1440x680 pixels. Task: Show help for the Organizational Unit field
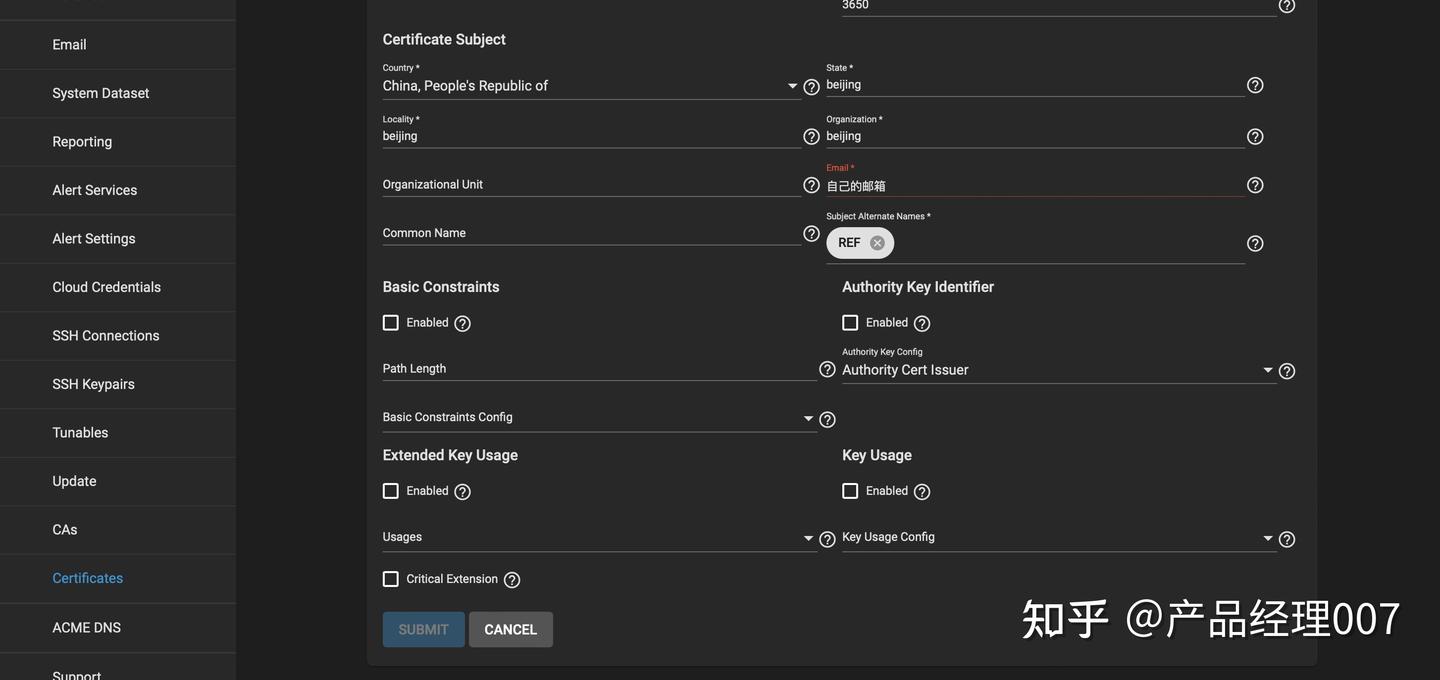pos(811,185)
